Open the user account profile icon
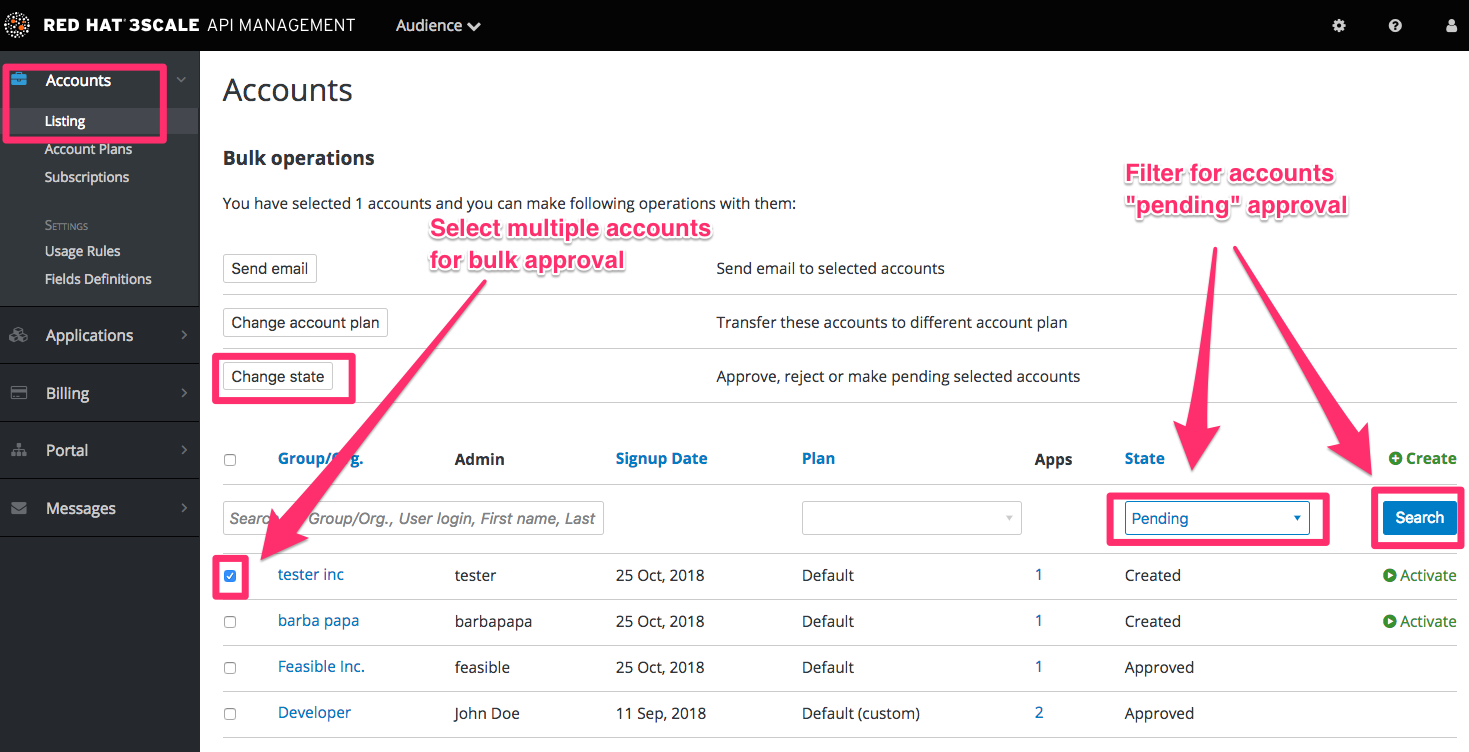1469x752 pixels. coord(1451,26)
